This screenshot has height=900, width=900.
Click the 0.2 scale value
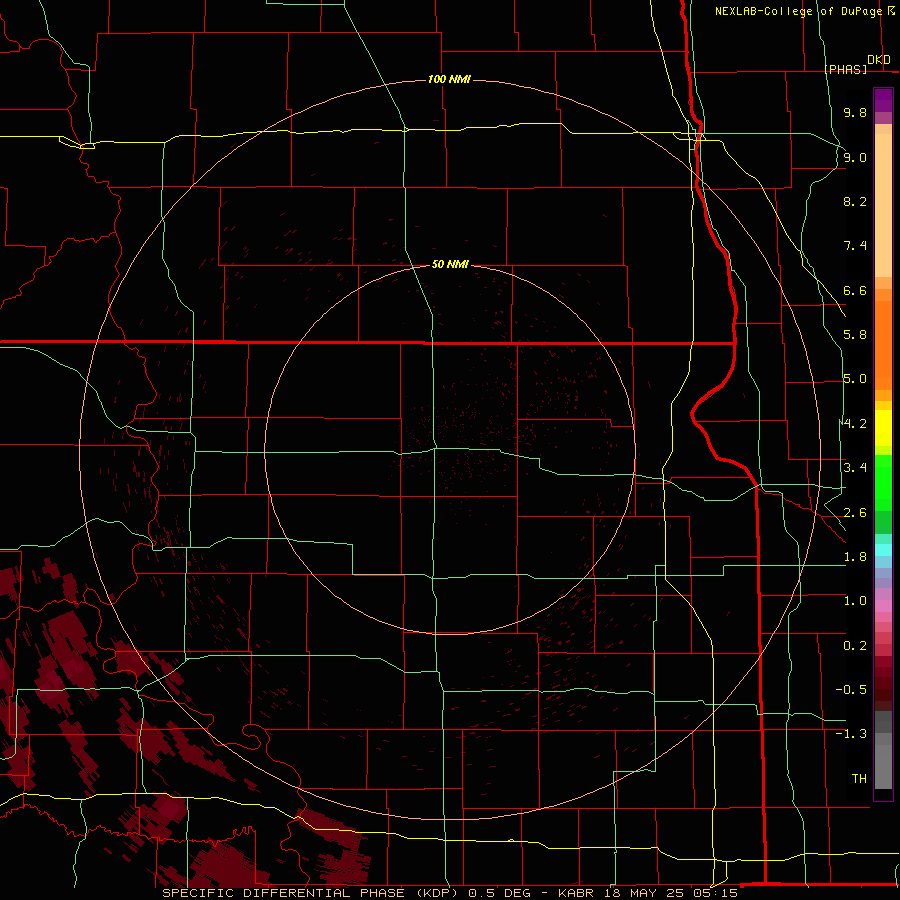pos(855,646)
